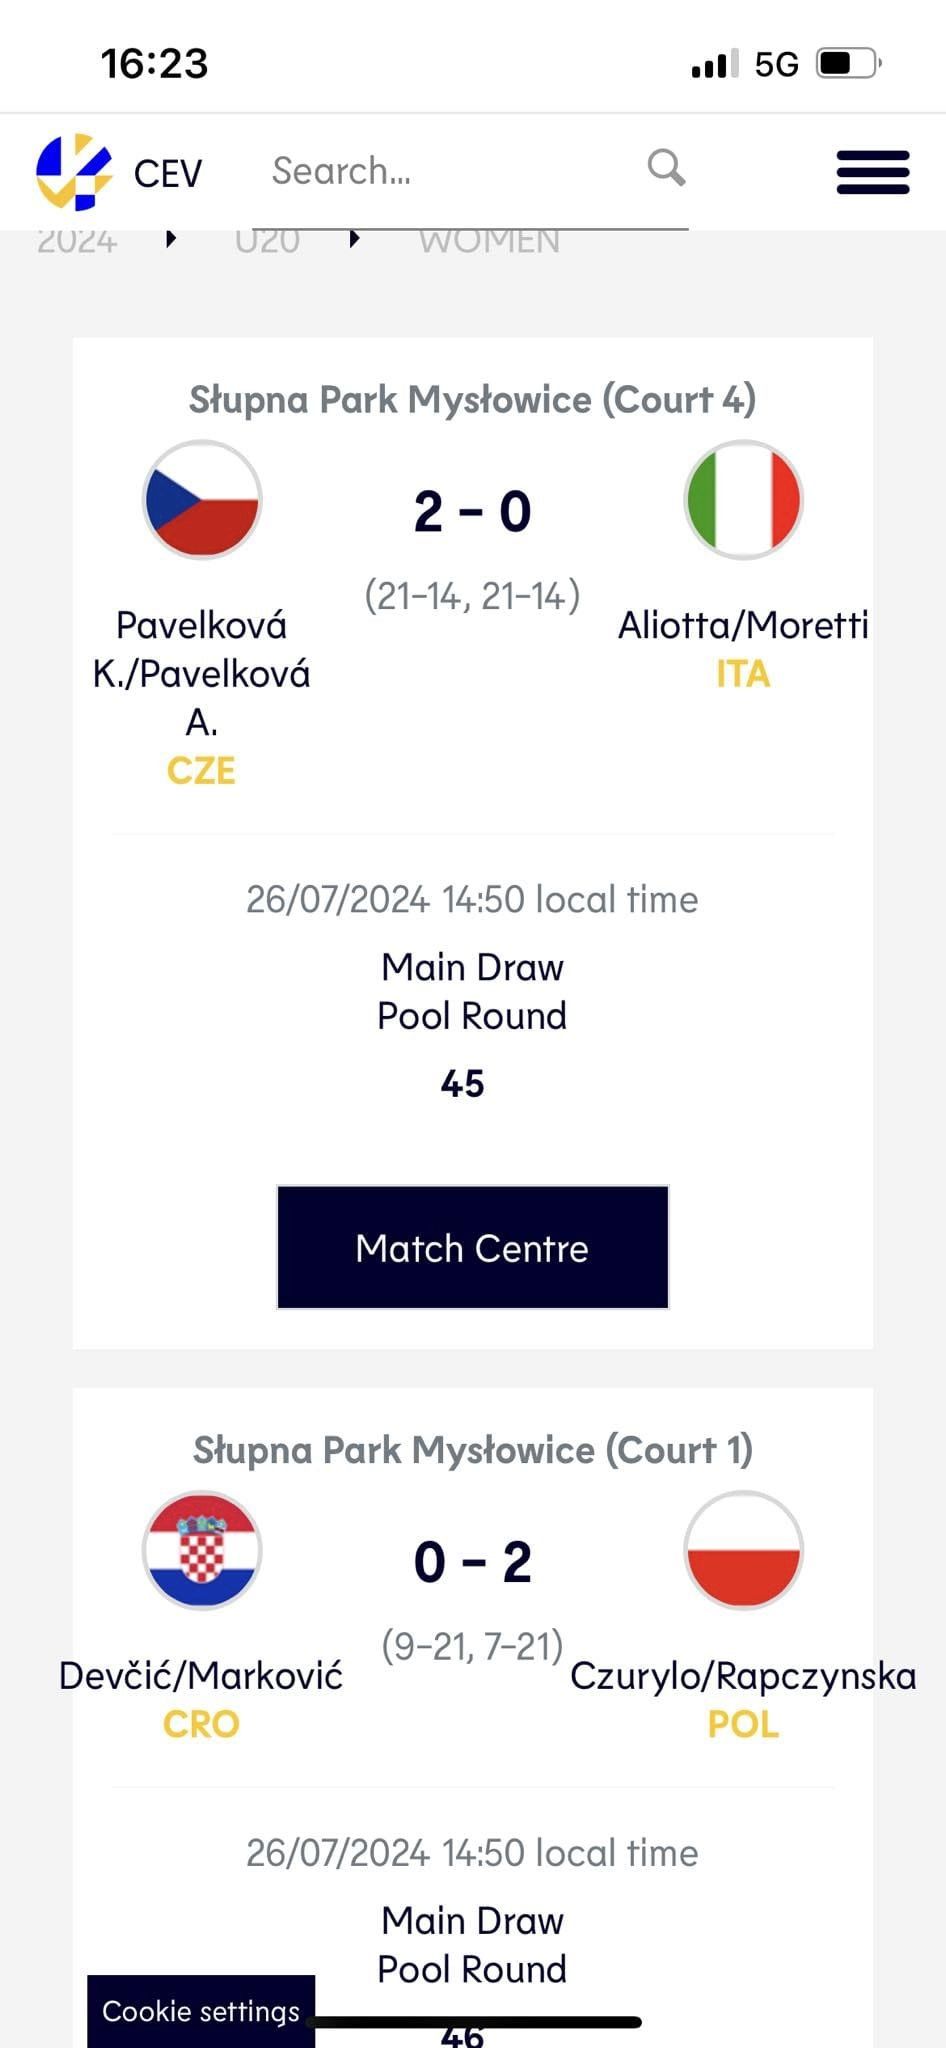Expand the arrow after 2024

coord(171,239)
